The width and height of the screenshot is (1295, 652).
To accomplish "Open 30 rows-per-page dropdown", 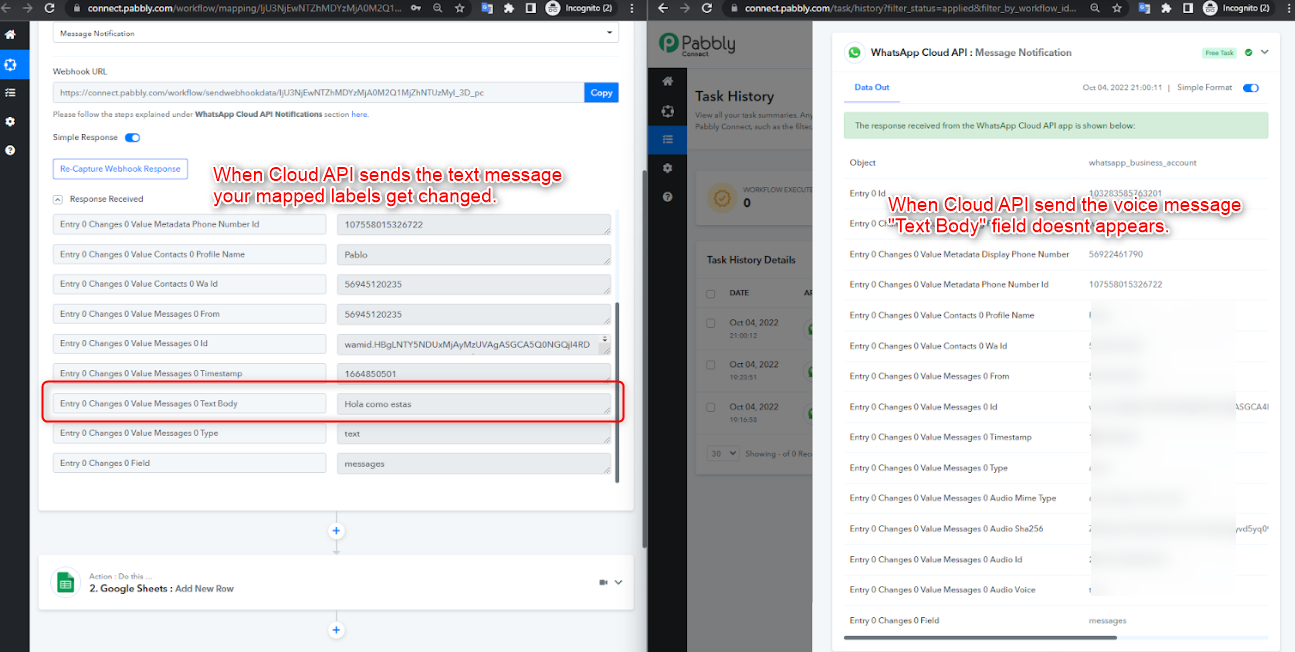I will (723, 453).
